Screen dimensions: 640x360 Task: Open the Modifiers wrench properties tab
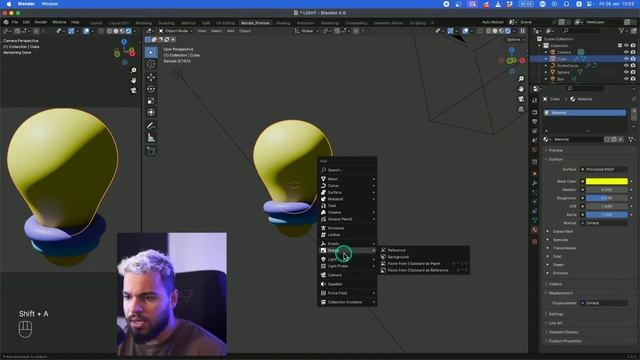[x=535, y=183]
